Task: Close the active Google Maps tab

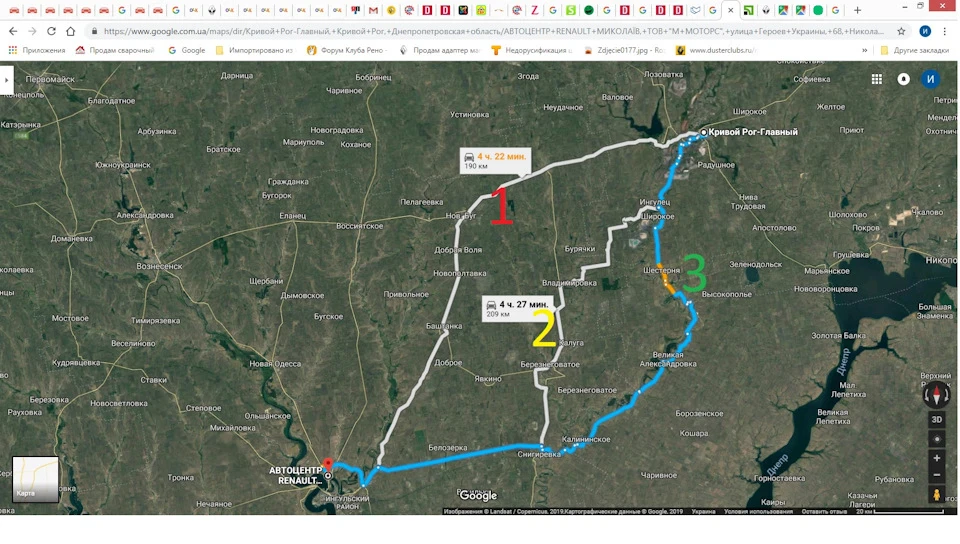Action: coord(730,10)
